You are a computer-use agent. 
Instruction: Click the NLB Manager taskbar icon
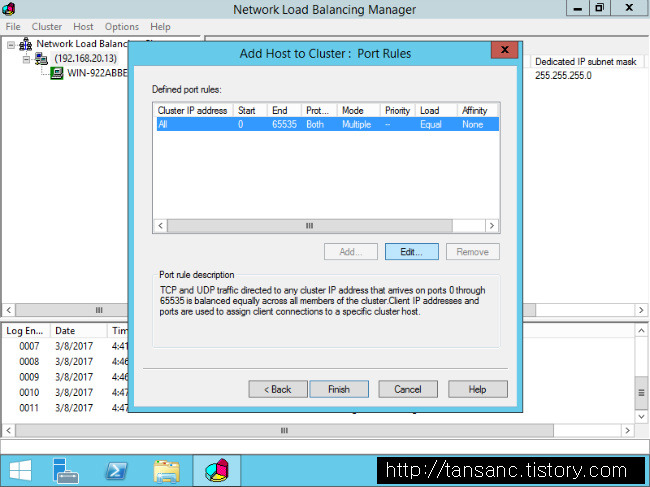pyautogui.click(x=217, y=471)
